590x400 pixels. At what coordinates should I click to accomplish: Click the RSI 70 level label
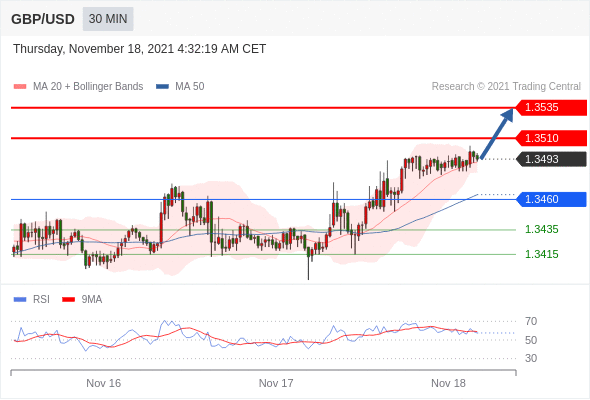click(x=531, y=321)
